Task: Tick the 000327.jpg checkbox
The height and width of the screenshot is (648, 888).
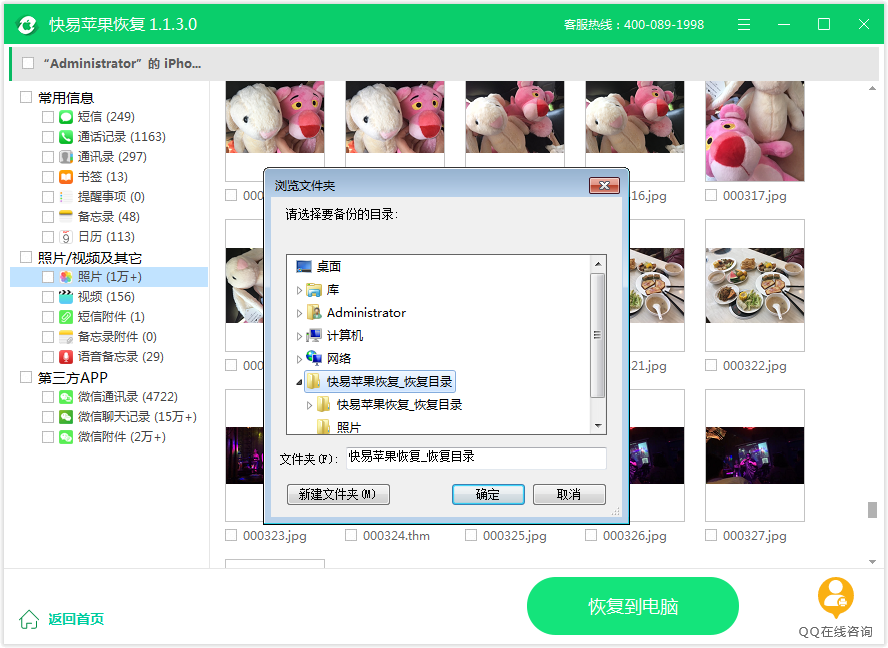Action: pos(711,535)
